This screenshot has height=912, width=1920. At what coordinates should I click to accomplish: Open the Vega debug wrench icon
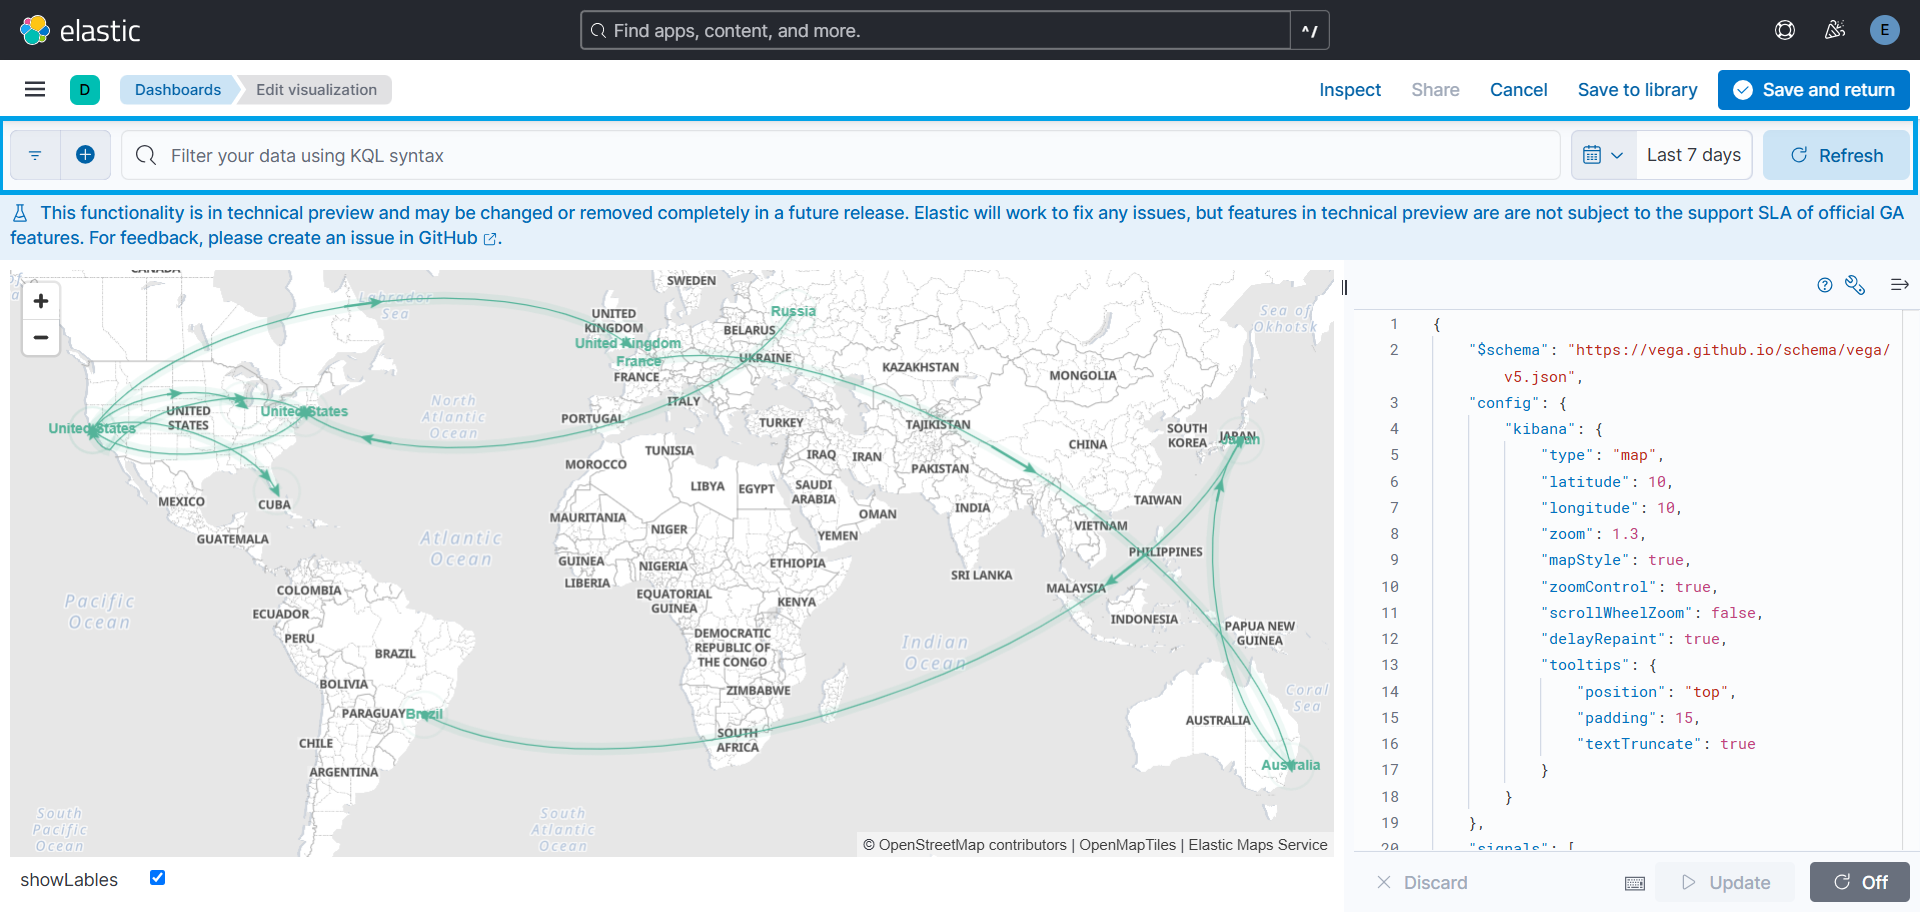pos(1855,285)
